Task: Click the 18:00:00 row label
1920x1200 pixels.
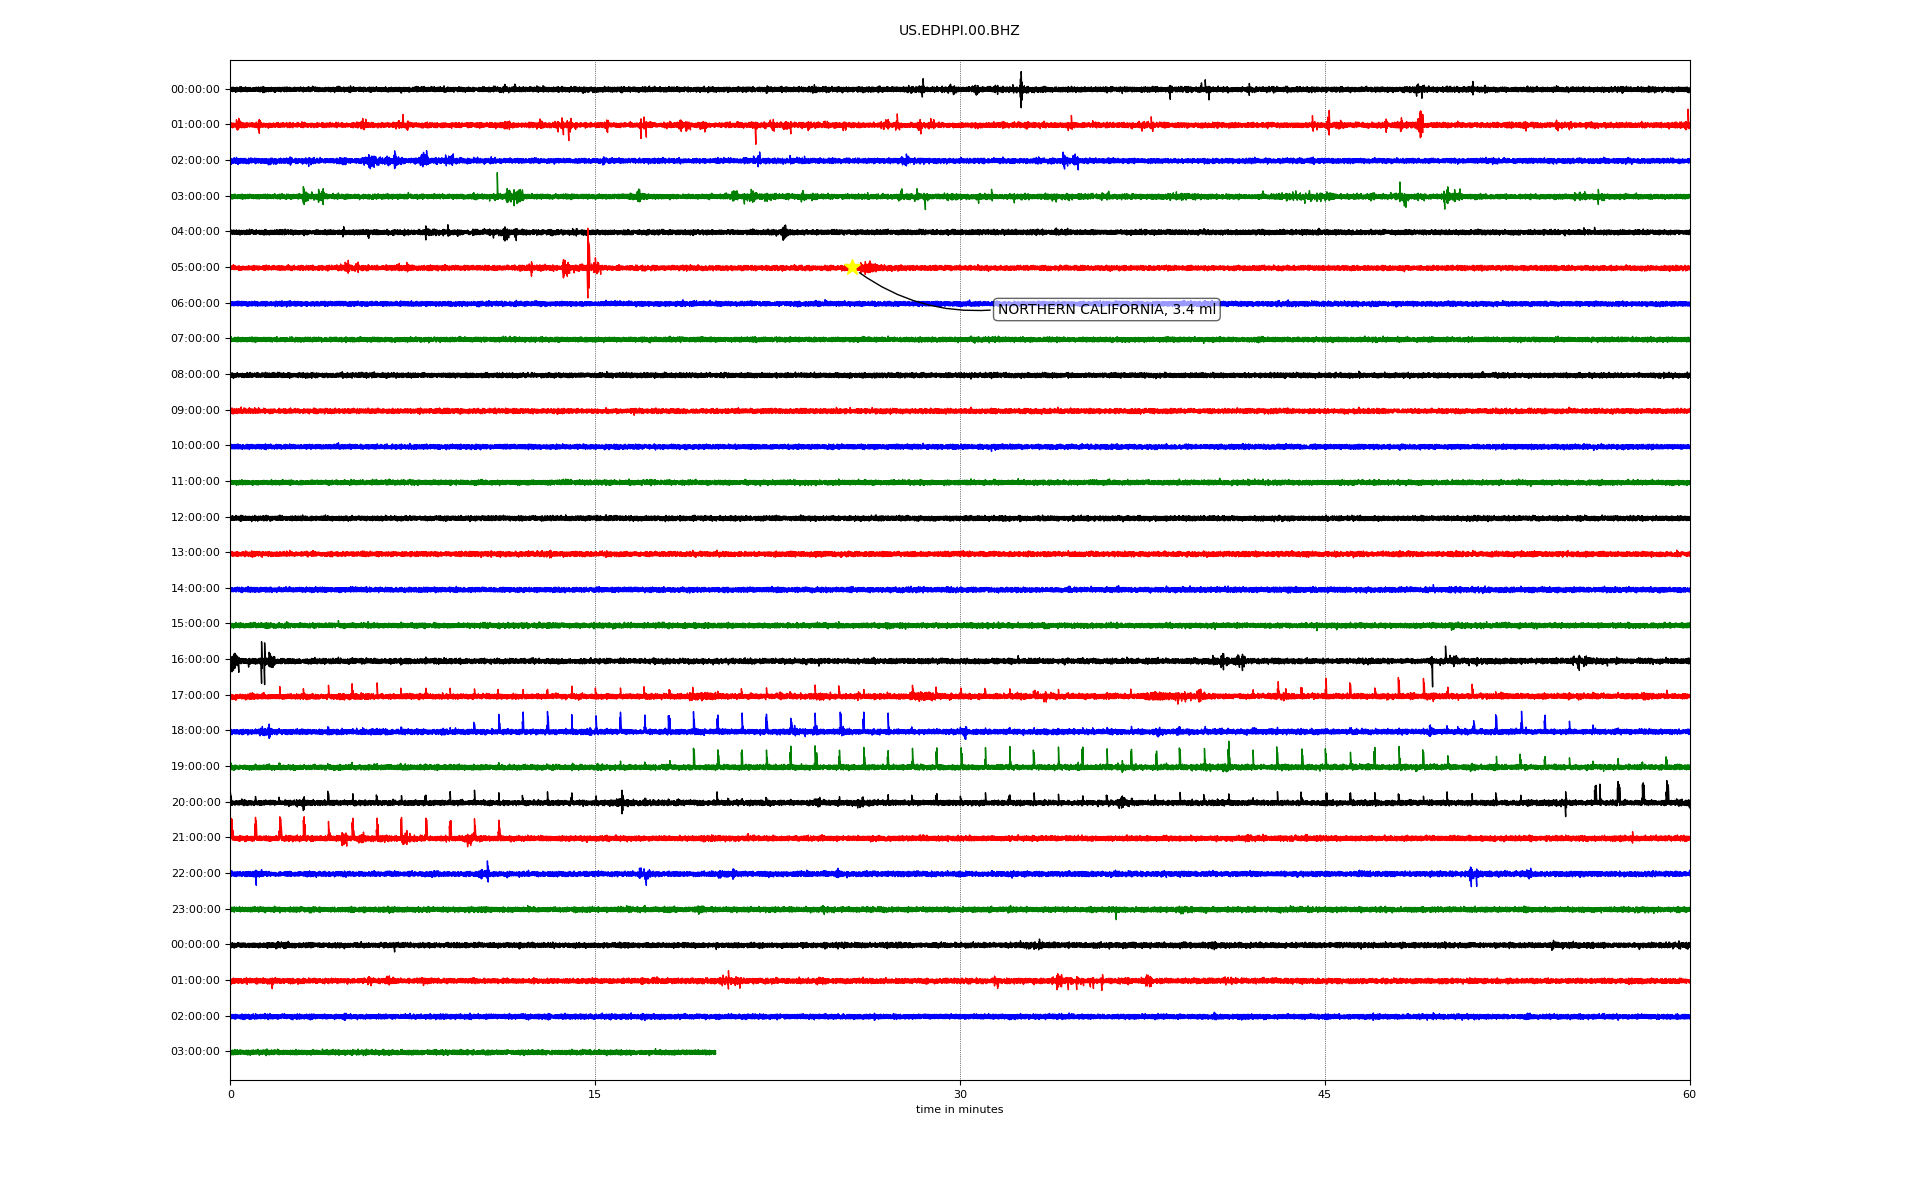Action: [x=195, y=731]
